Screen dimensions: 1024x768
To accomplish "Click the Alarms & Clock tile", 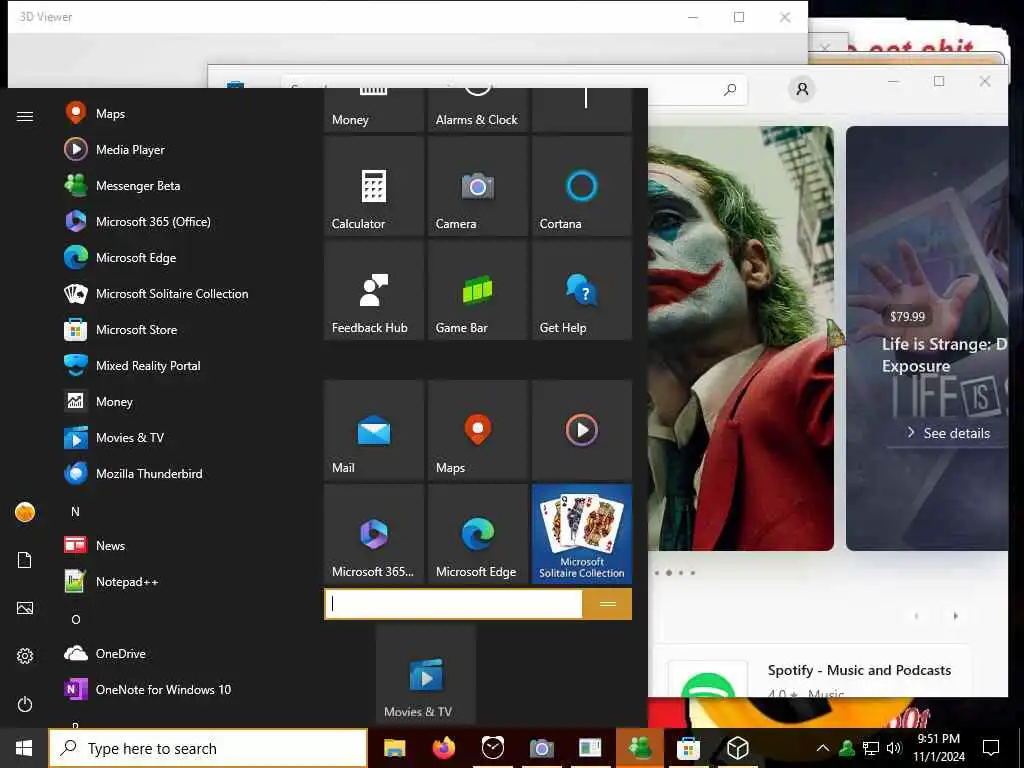I will pyautogui.click(x=477, y=110).
